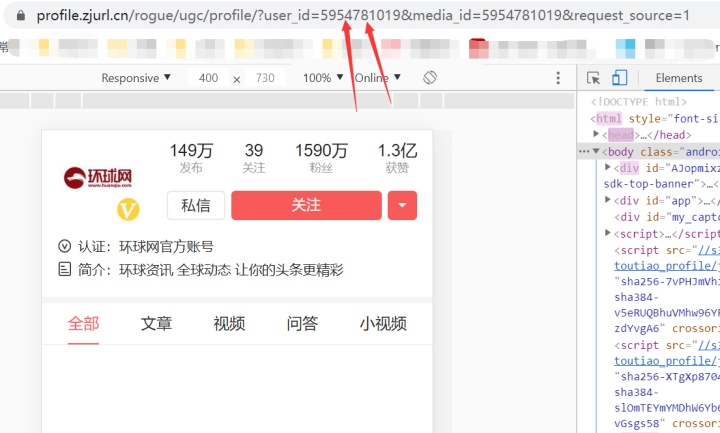Toggle the device toolbar icon
The width and height of the screenshot is (720, 433).
619,78
